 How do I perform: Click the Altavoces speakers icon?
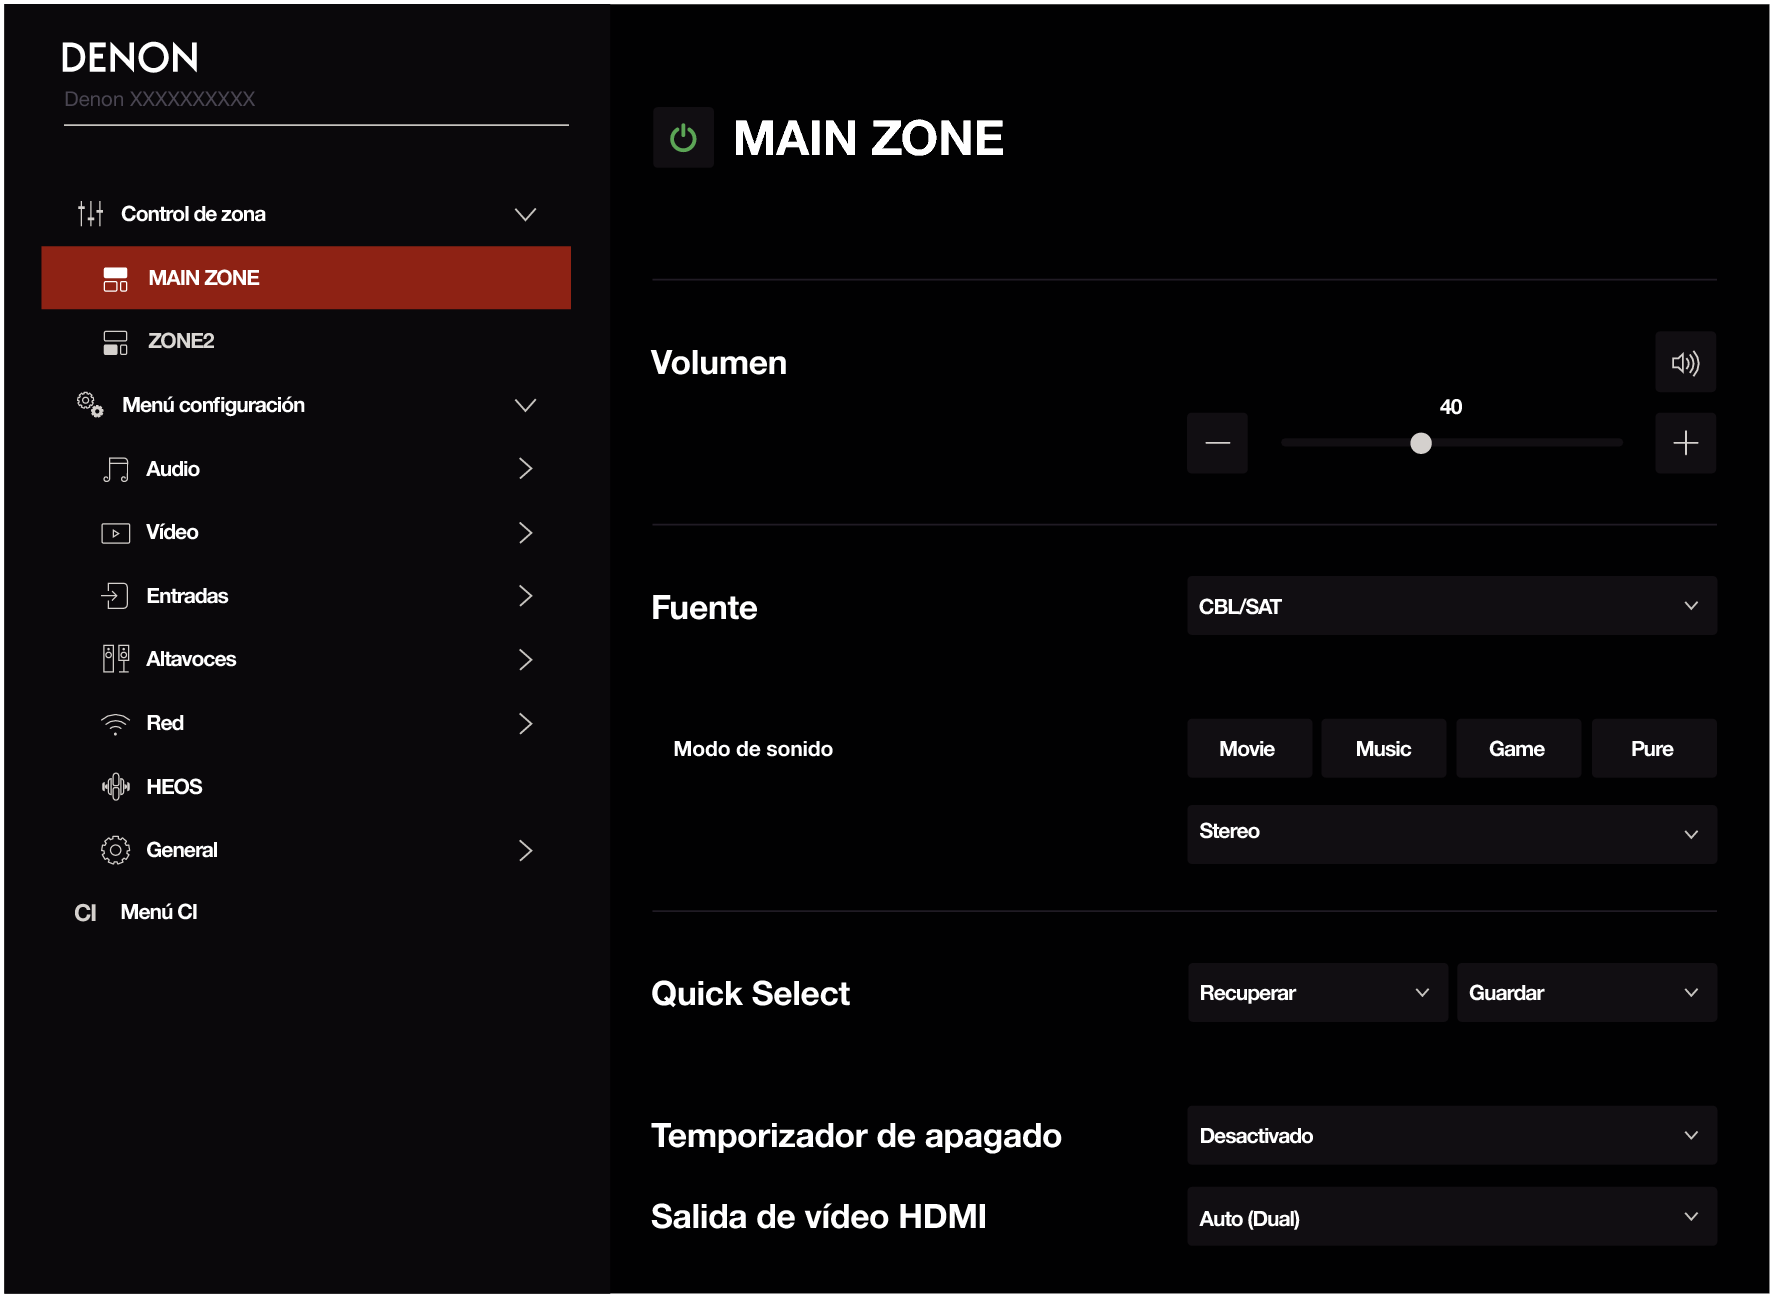pos(116,659)
